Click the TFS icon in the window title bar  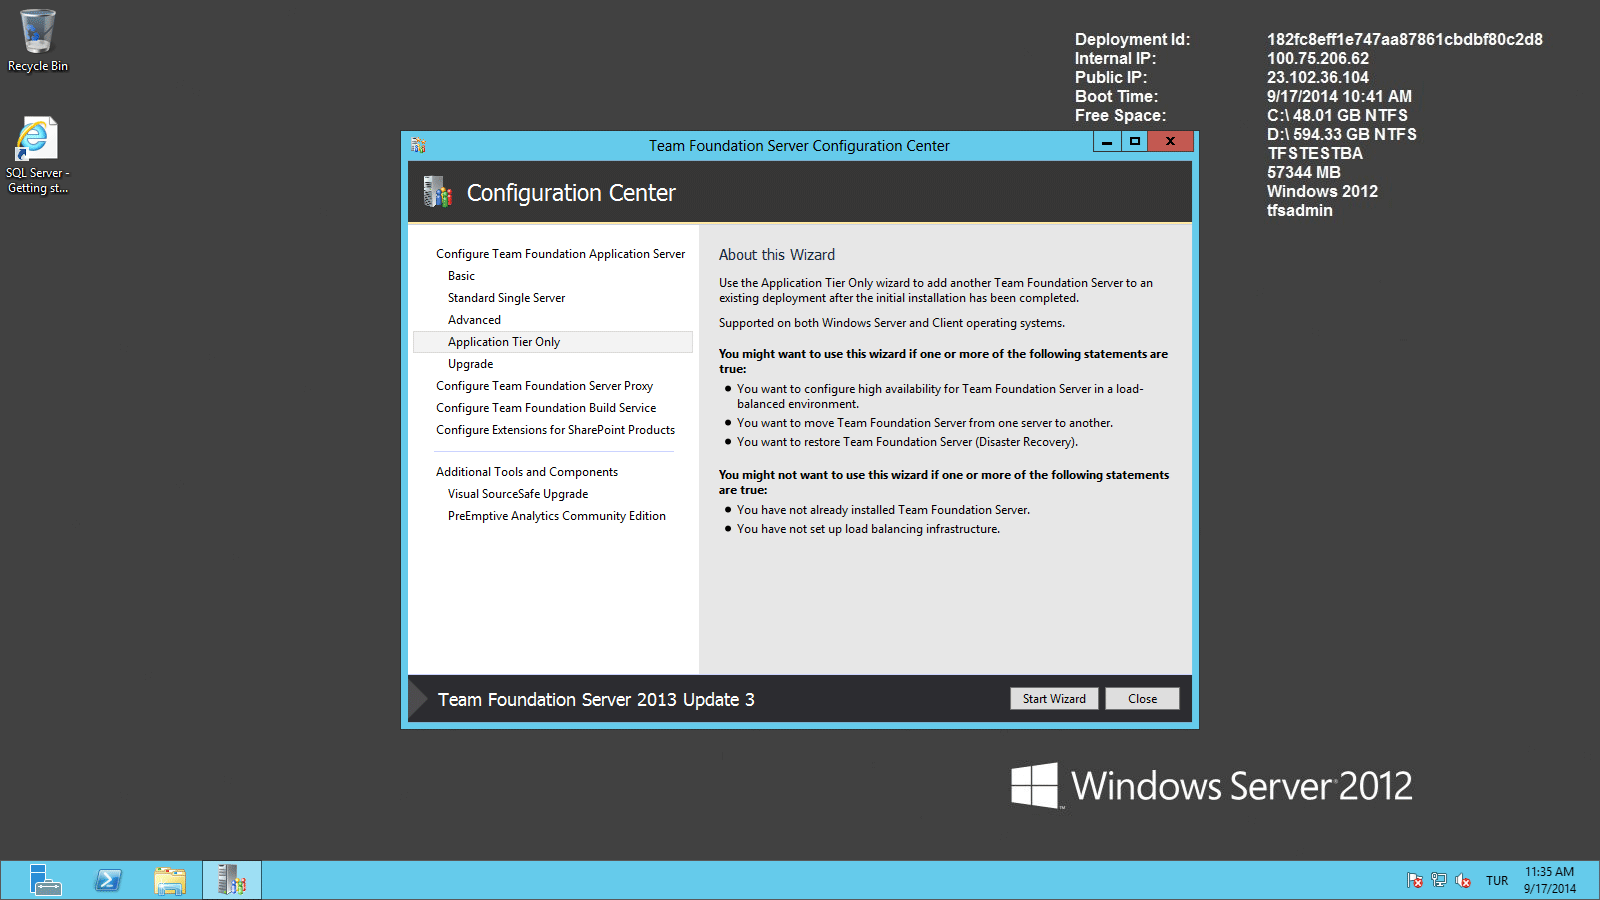pyautogui.click(x=417, y=145)
